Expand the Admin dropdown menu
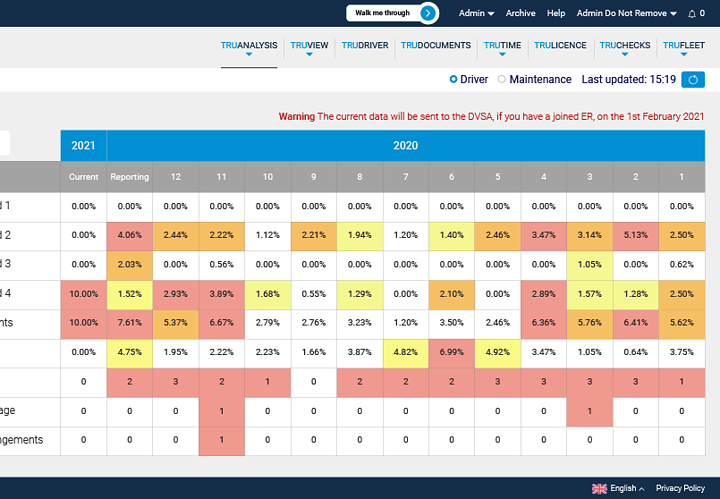The width and height of the screenshot is (720, 499). pos(476,13)
